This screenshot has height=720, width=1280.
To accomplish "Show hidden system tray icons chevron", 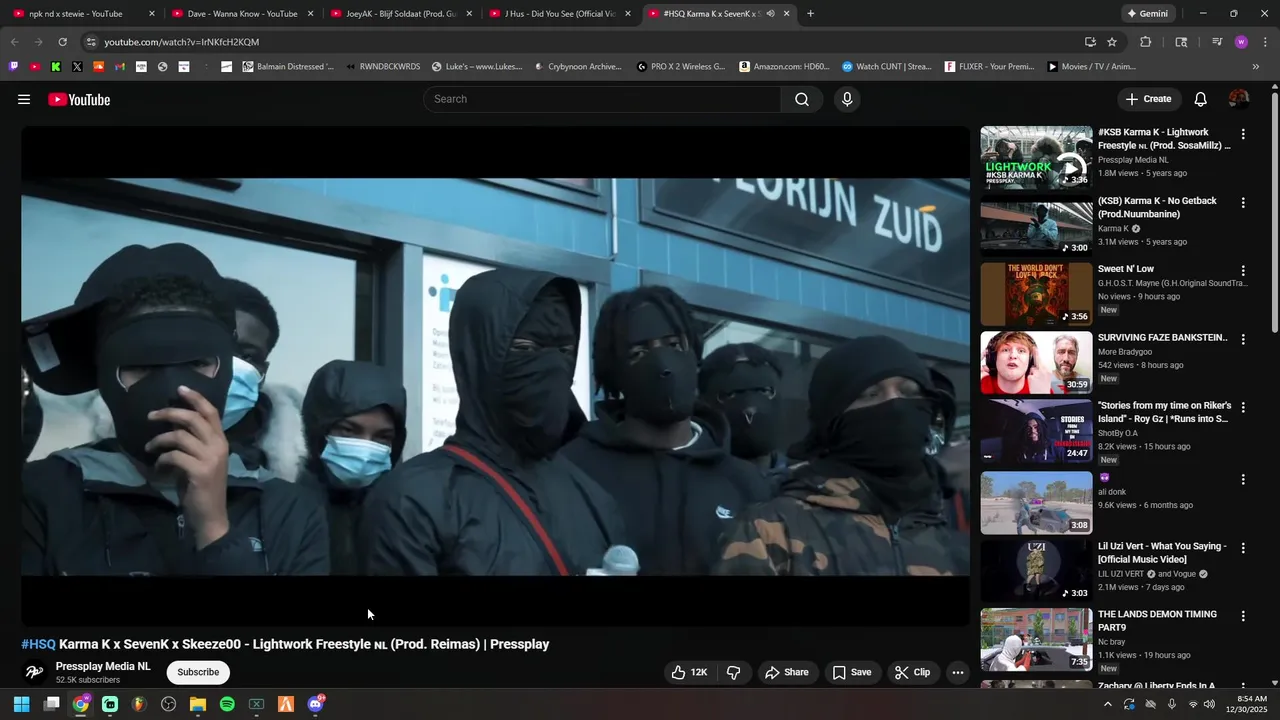I will pyautogui.click(x=1107, y=704).
